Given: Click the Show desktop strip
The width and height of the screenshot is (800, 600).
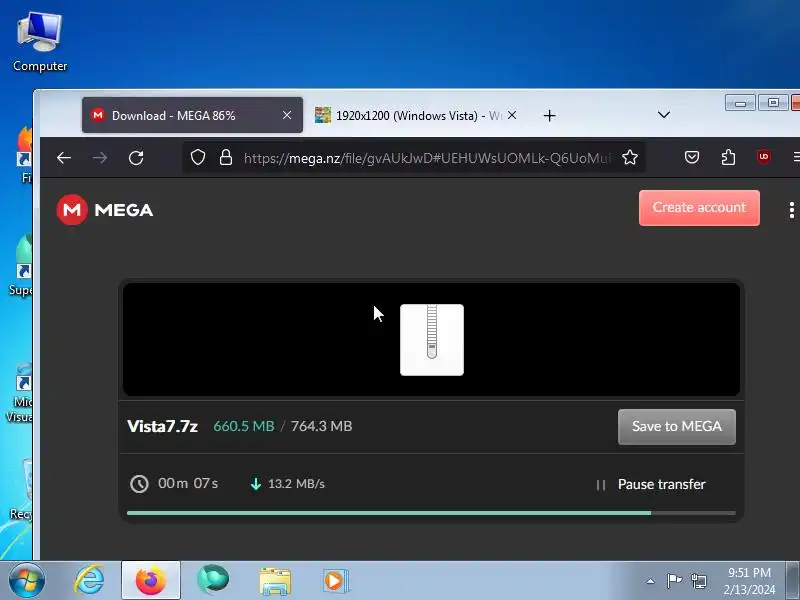Looking at the screenshot, I should pyautogui.click(x=792, y=581).
